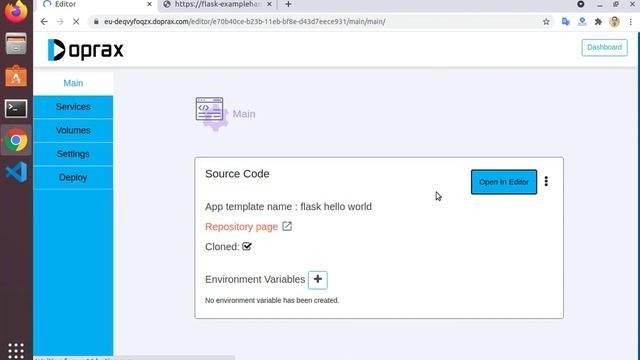Open Source Code three-dot options menu

pyautogui.click(x=546, y=181)
